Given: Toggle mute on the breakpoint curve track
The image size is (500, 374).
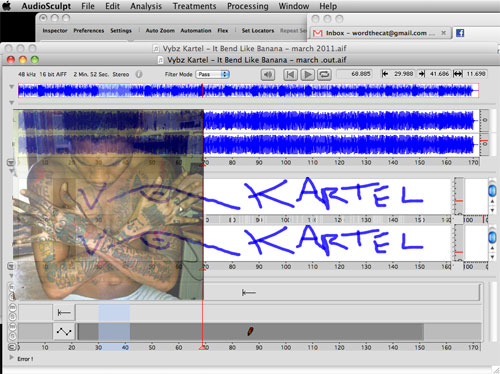Looking at the screenshot, I should (x=13, y=327).
